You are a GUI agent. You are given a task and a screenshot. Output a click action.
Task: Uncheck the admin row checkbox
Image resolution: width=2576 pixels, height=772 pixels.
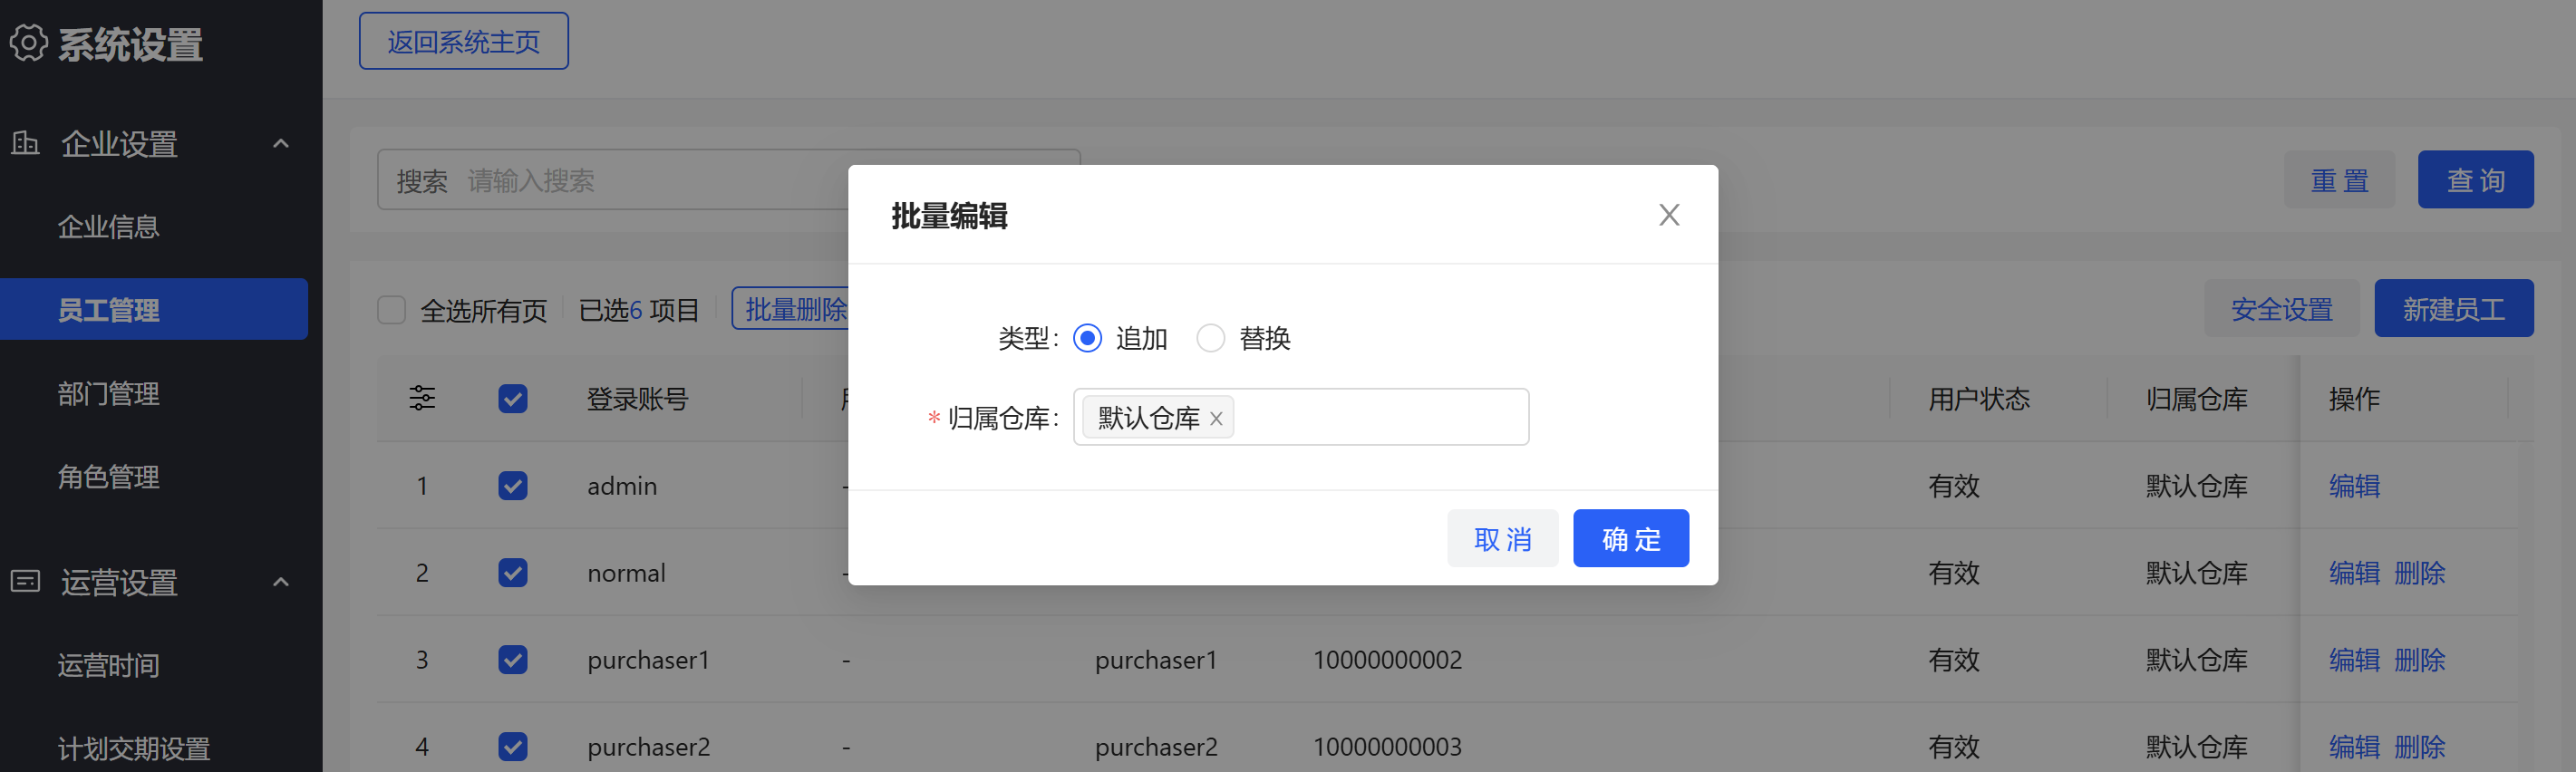513,486
